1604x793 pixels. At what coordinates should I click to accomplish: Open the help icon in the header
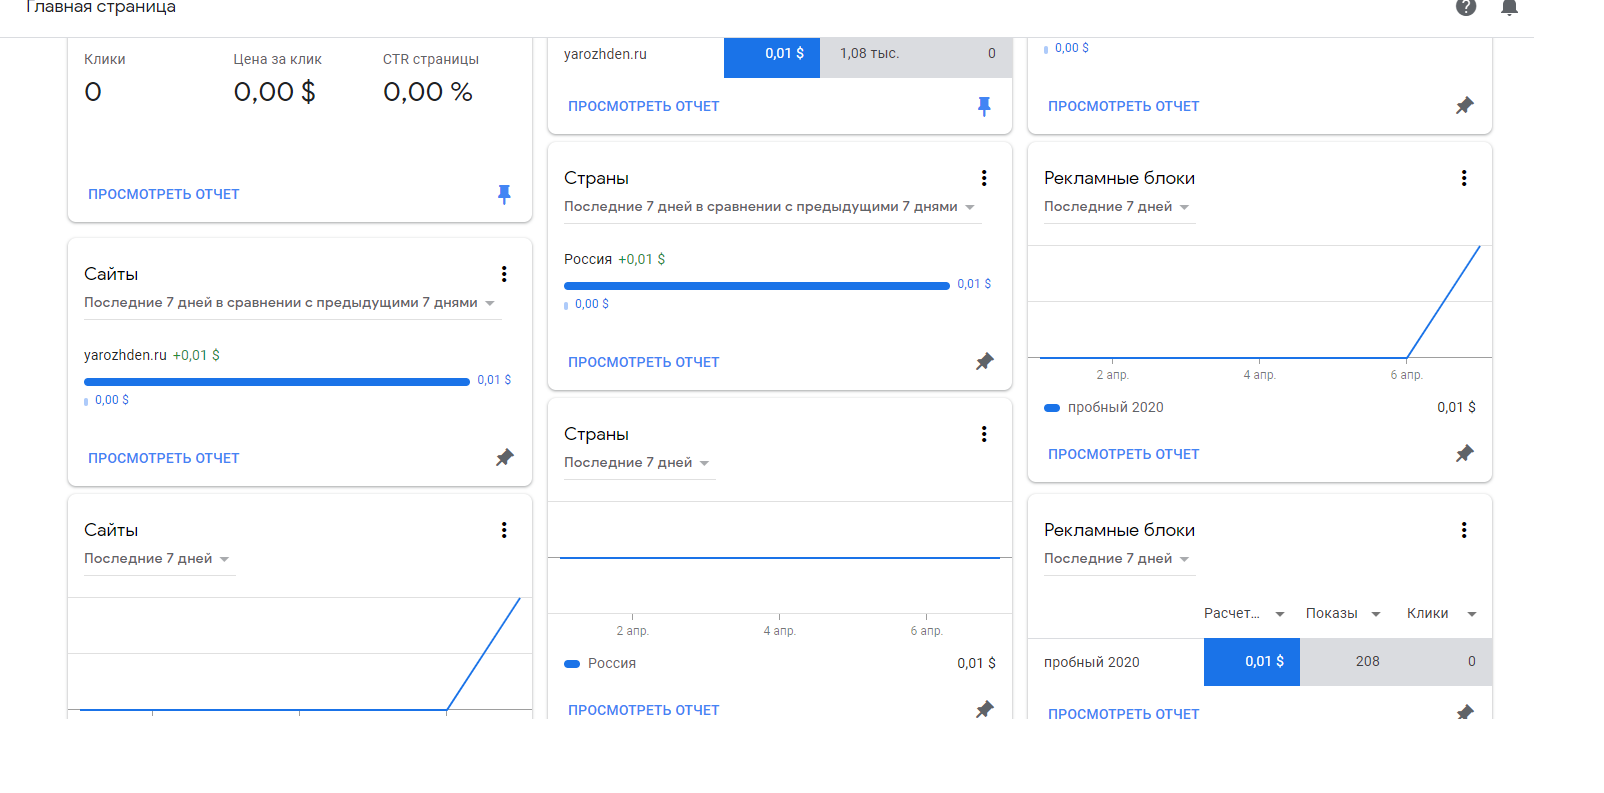[1466, 8]
